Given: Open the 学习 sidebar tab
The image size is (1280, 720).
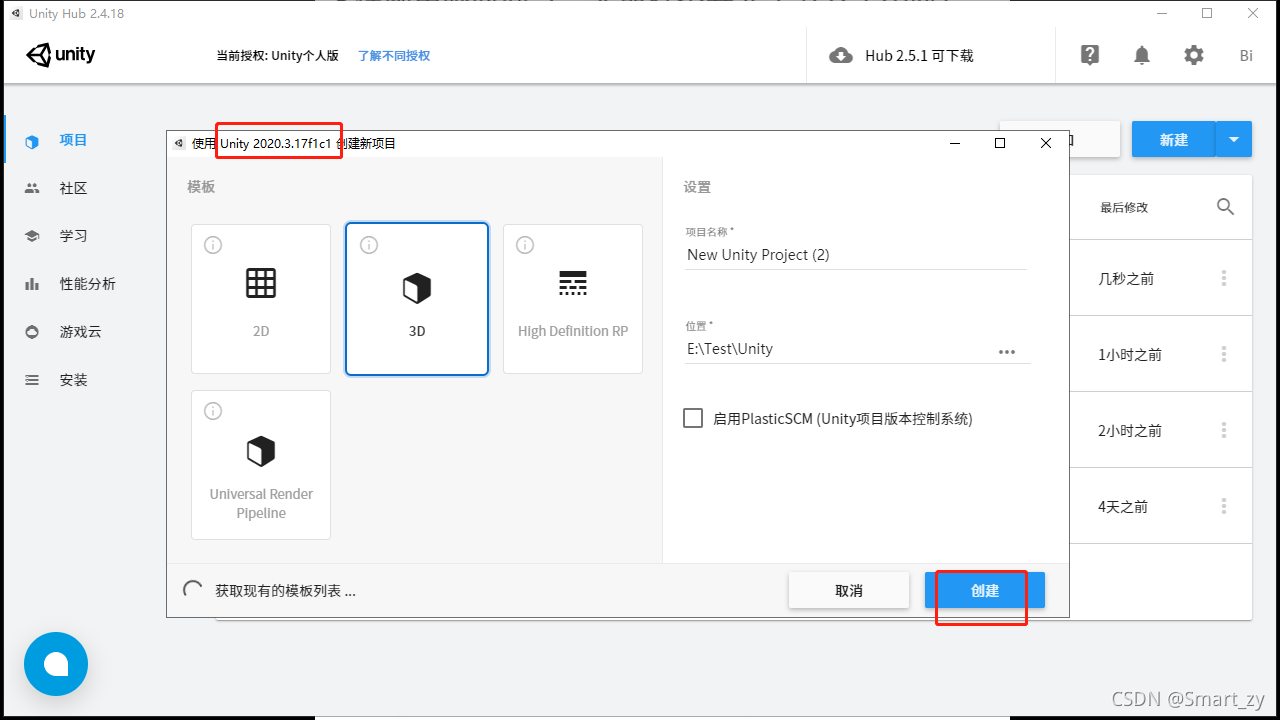Looking at the screenshot, I should [x=73, y=236].
